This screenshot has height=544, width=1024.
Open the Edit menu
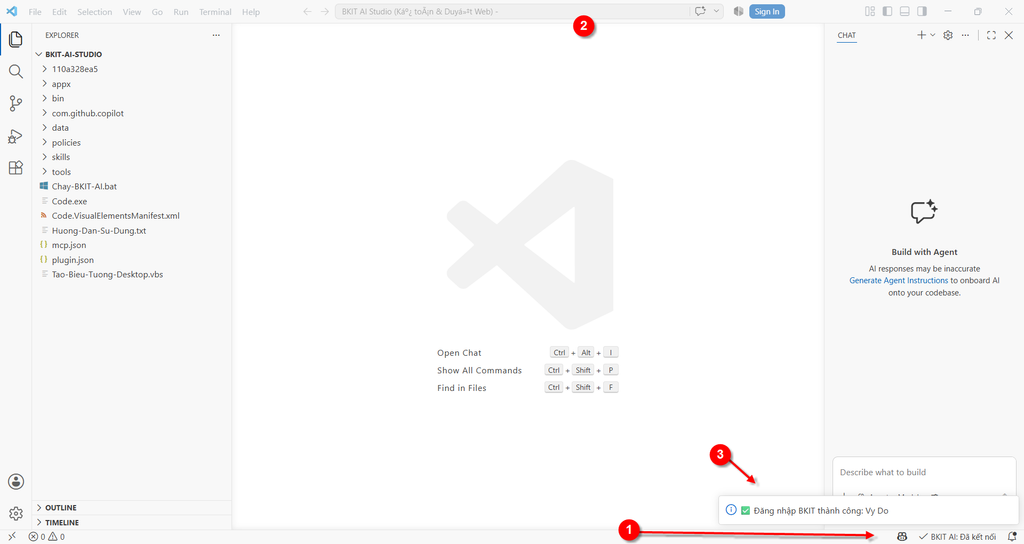point(59,12)
